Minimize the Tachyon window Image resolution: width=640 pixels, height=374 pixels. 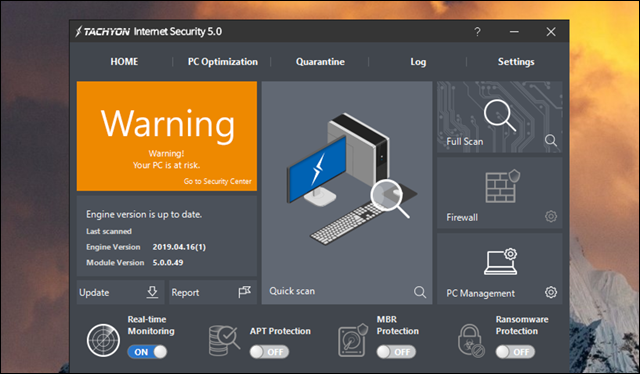coord(514,31)
